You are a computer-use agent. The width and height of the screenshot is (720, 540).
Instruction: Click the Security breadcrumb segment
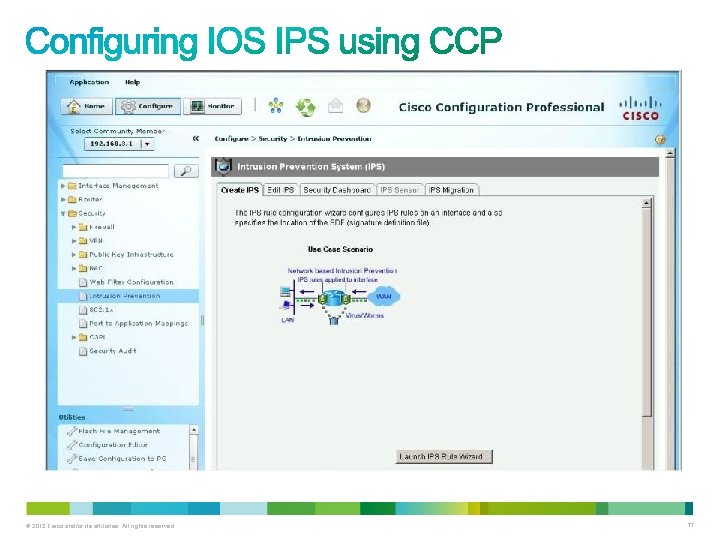point(273,139)
